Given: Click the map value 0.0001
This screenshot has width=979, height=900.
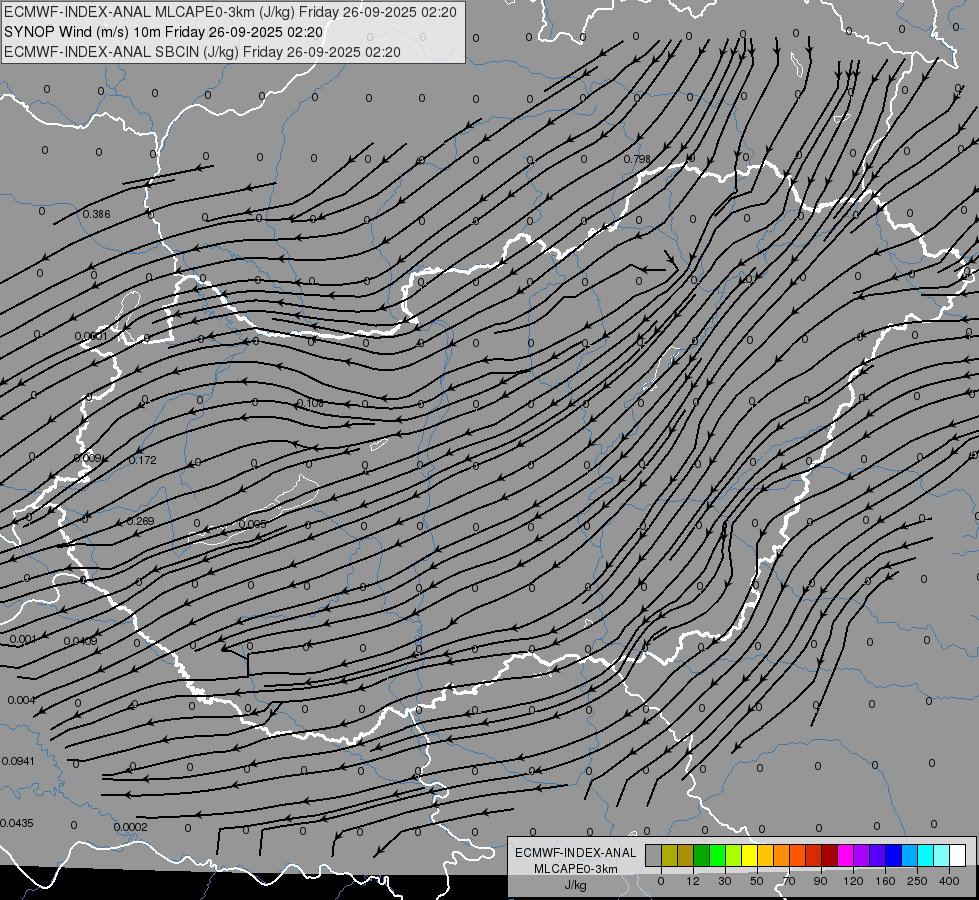Looking at the screenshot, I should point(91,336).
